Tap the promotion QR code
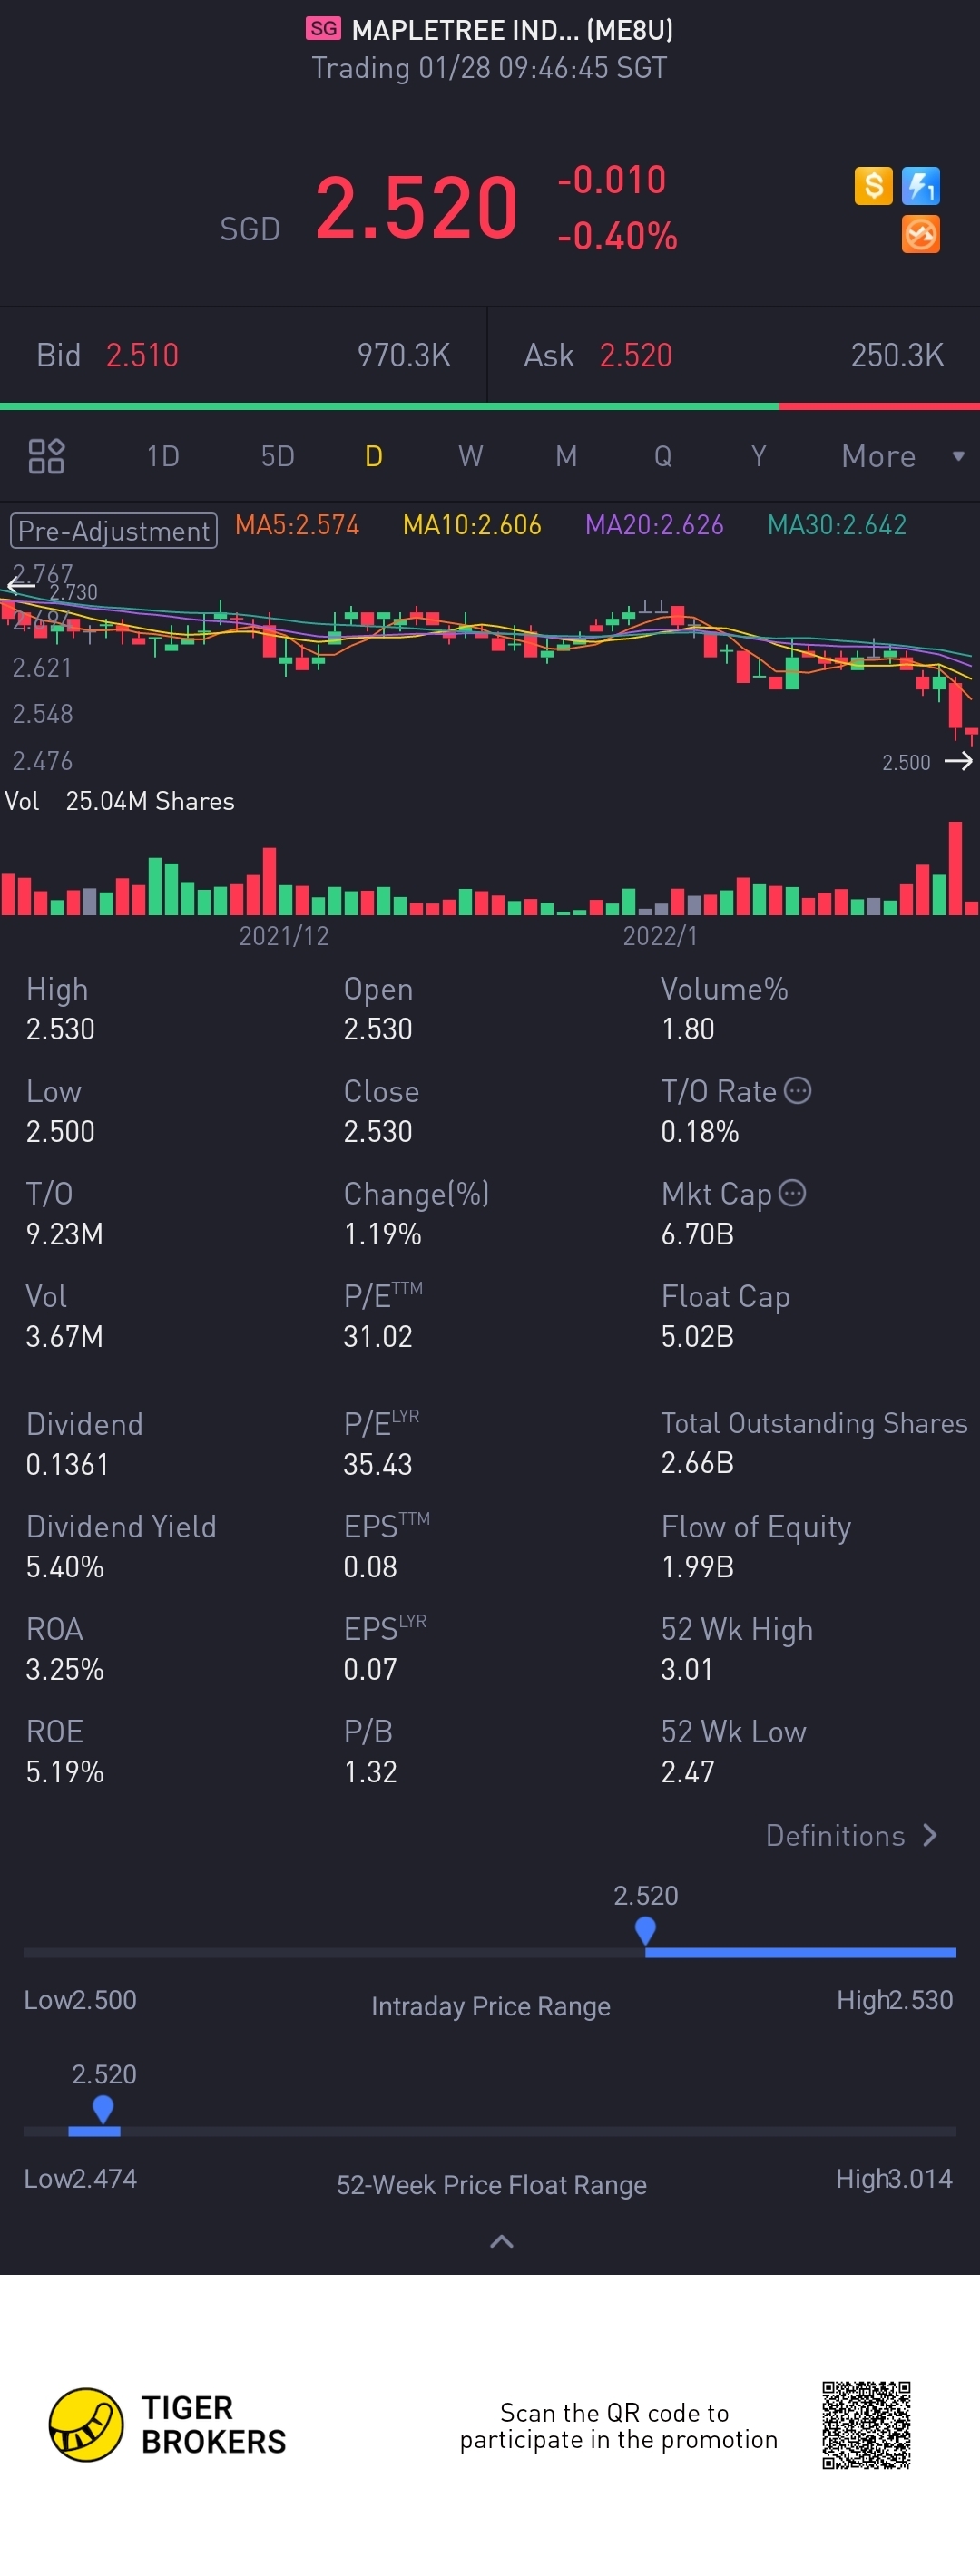 click(x=866, y=2424)
